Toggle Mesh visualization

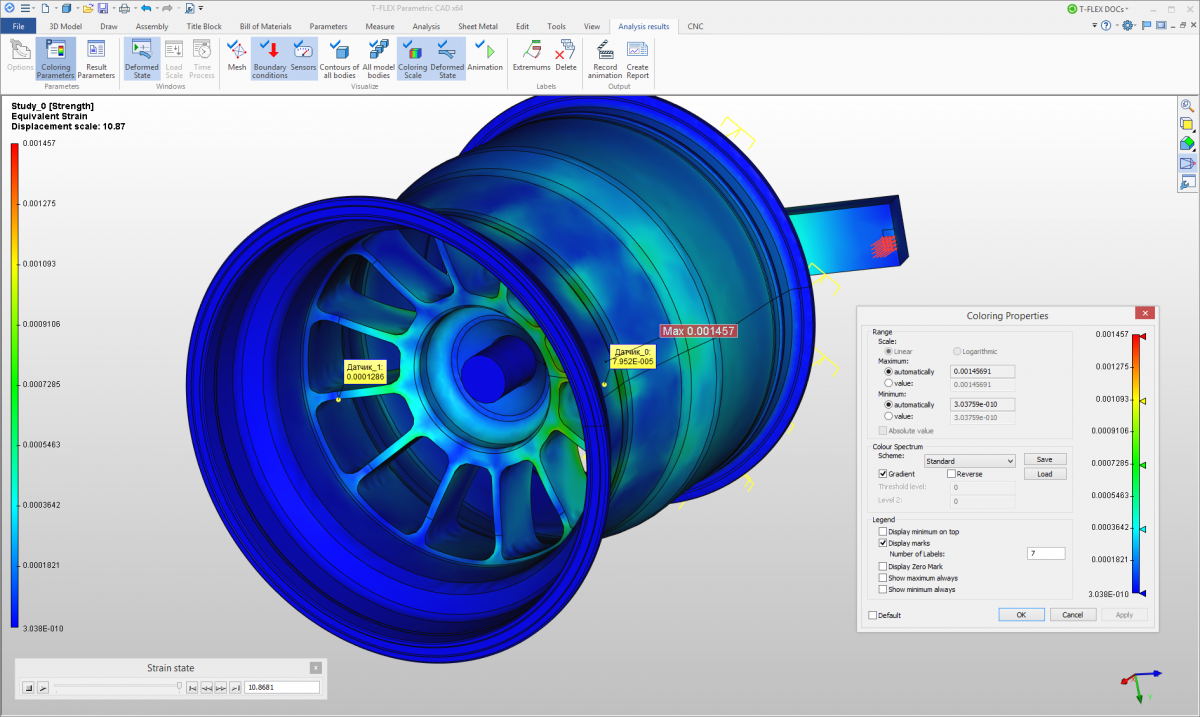tap(237, 56)
